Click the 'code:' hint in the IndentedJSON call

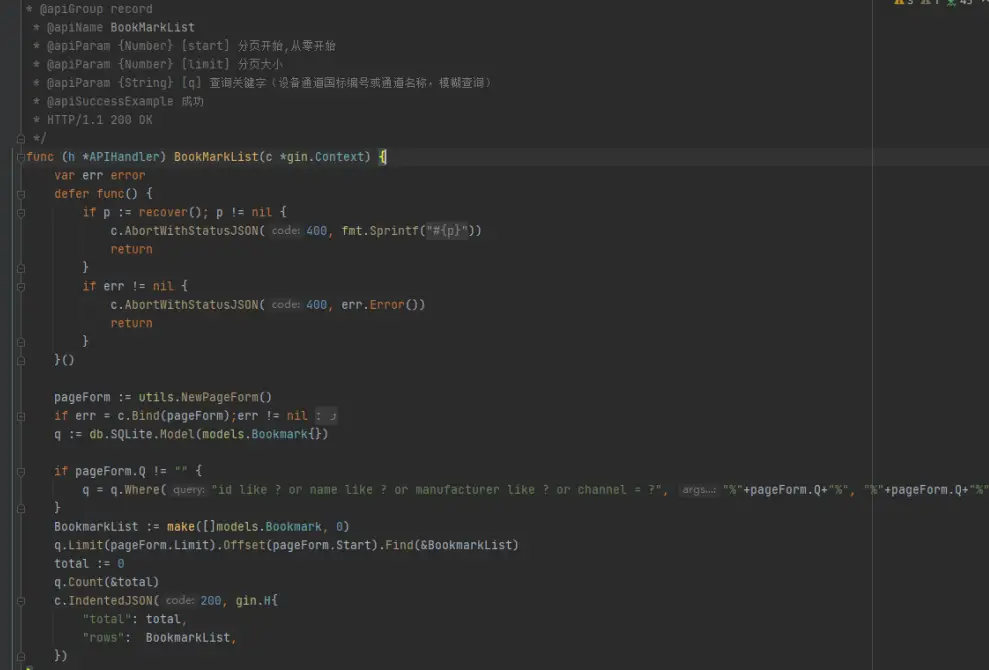(x=180, y=601)
